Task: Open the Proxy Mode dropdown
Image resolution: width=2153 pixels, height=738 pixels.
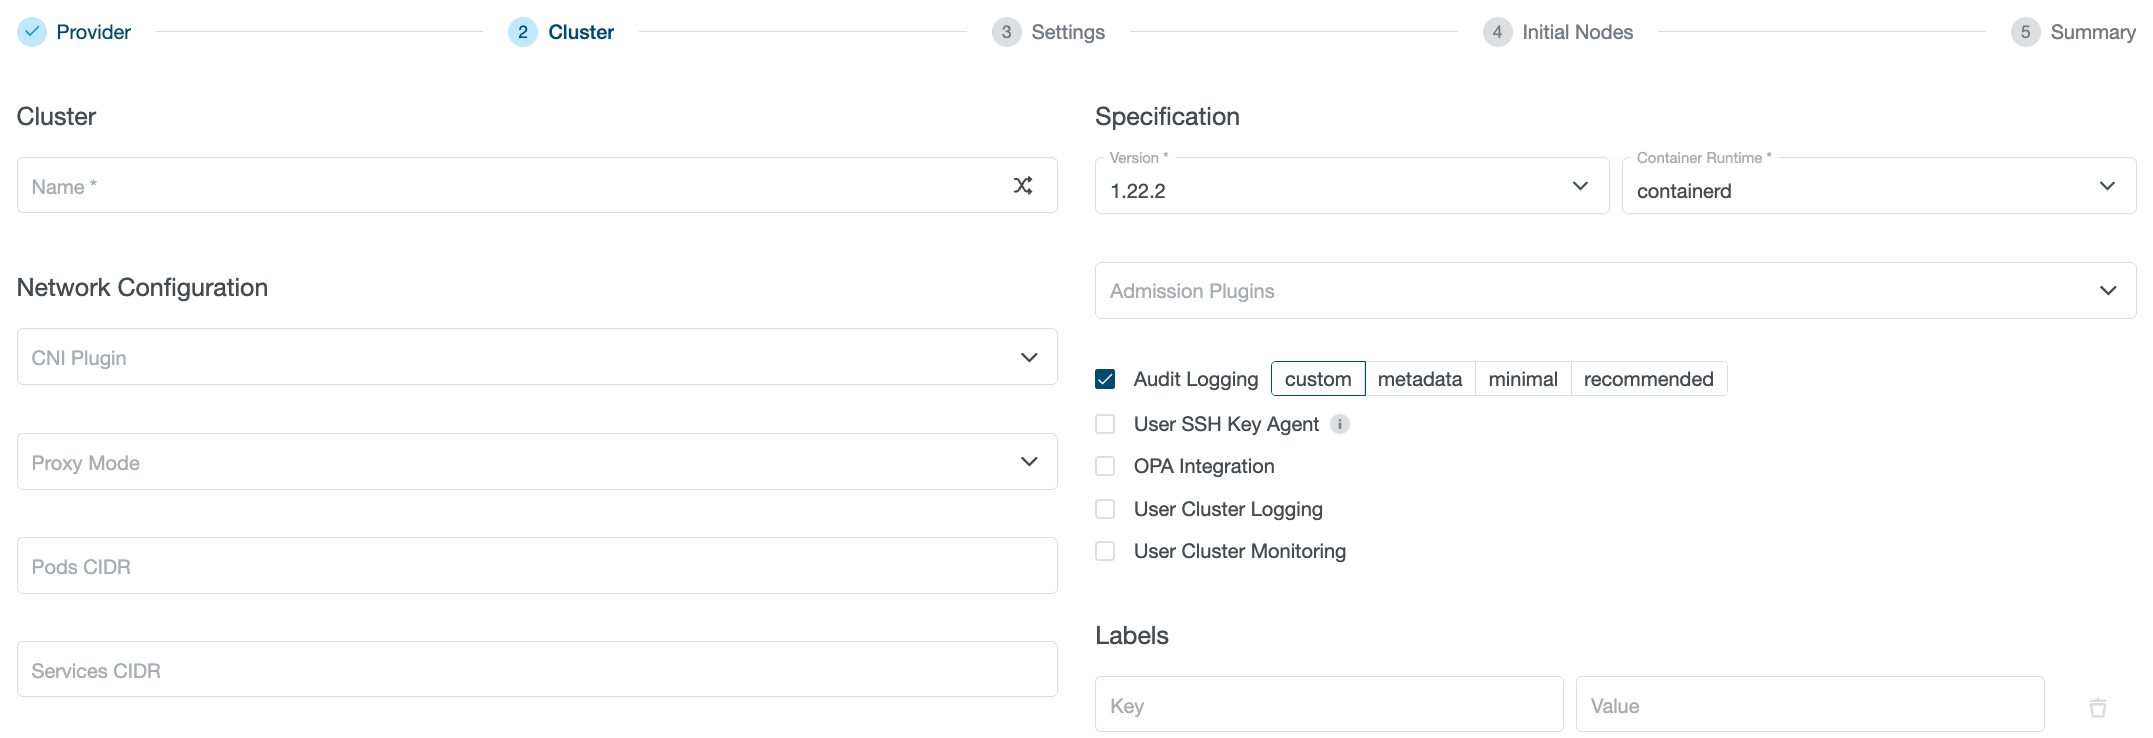Action: [536, 462]
